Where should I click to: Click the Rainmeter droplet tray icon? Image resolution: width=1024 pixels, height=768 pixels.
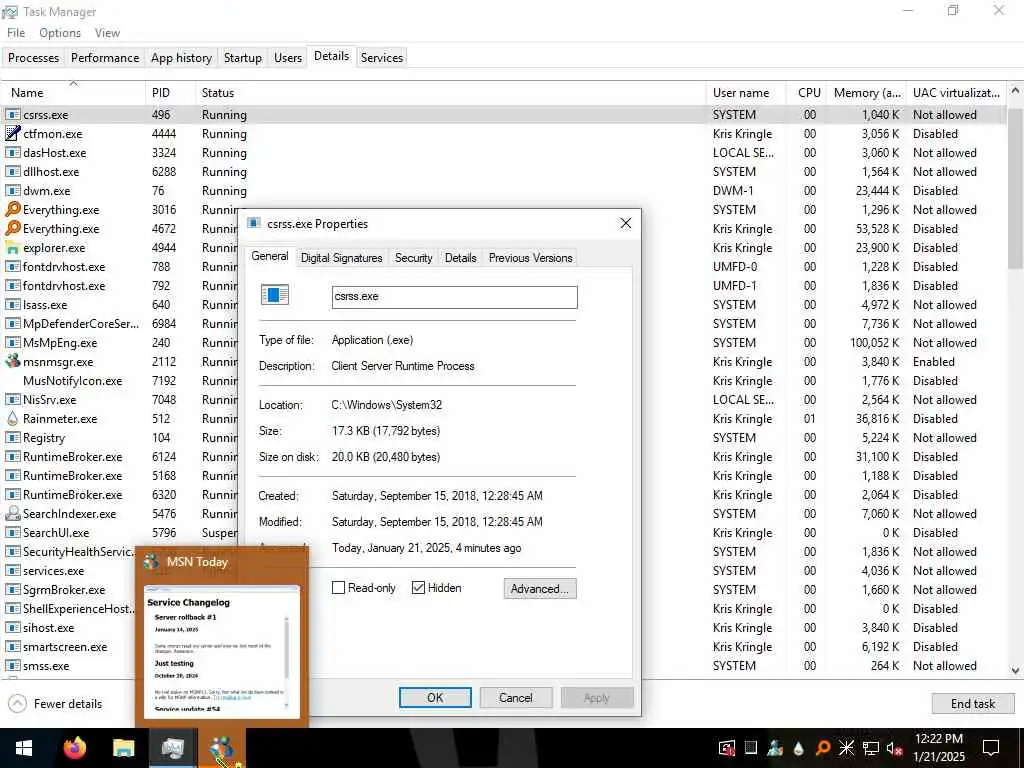pyautogui.click(x=799, y=748)
